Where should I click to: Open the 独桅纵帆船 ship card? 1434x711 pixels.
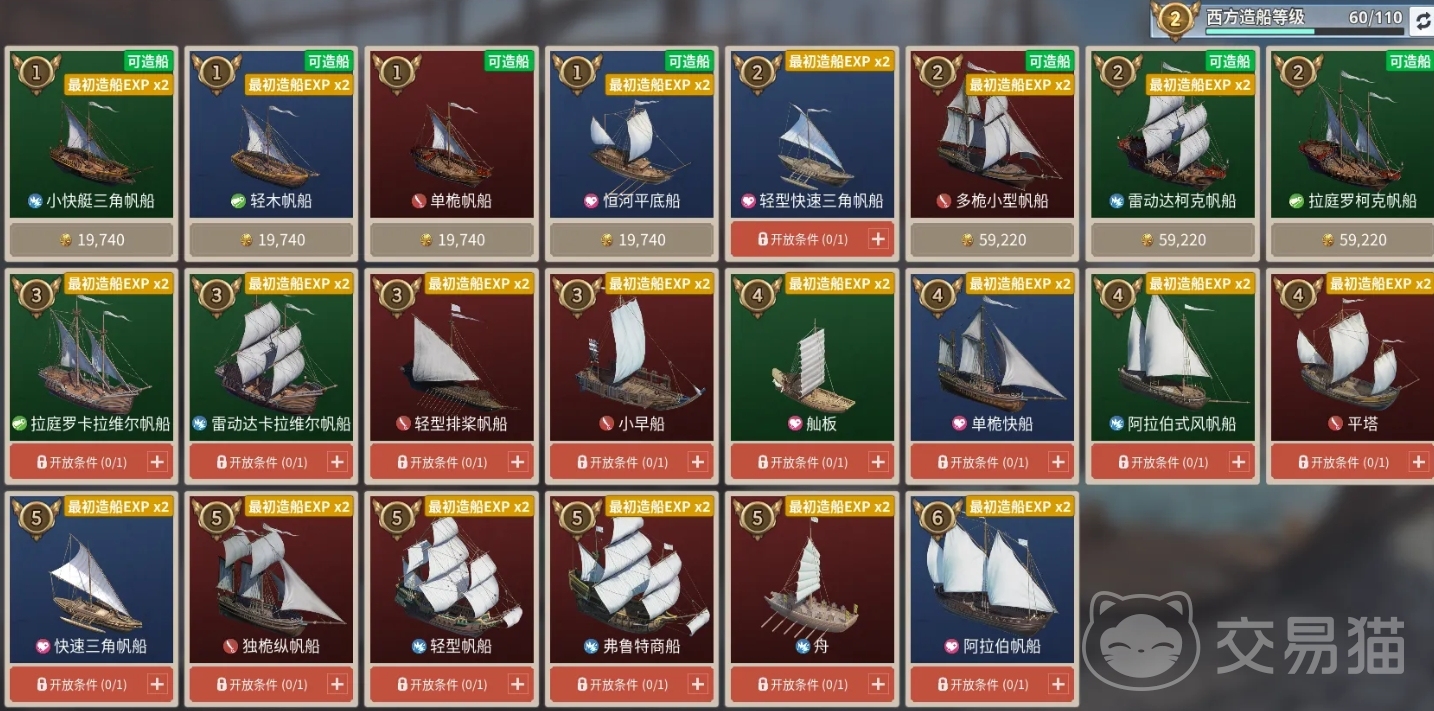click(272, 578)
